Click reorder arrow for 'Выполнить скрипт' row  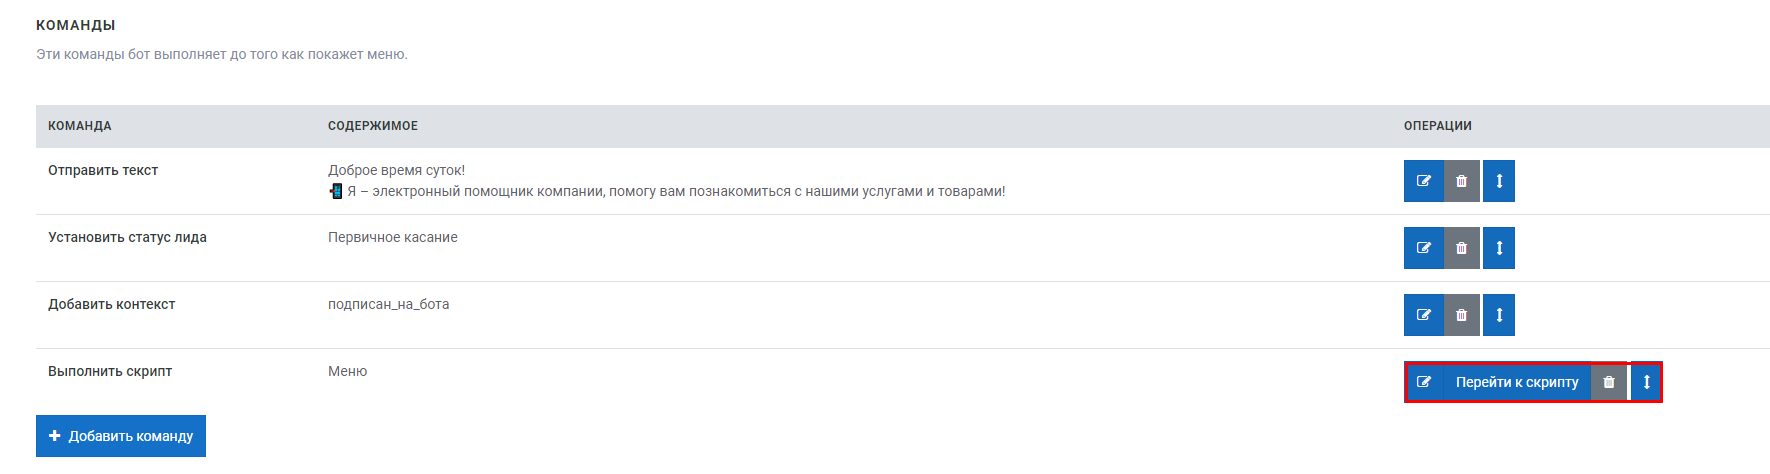[x=1646, y=382]
